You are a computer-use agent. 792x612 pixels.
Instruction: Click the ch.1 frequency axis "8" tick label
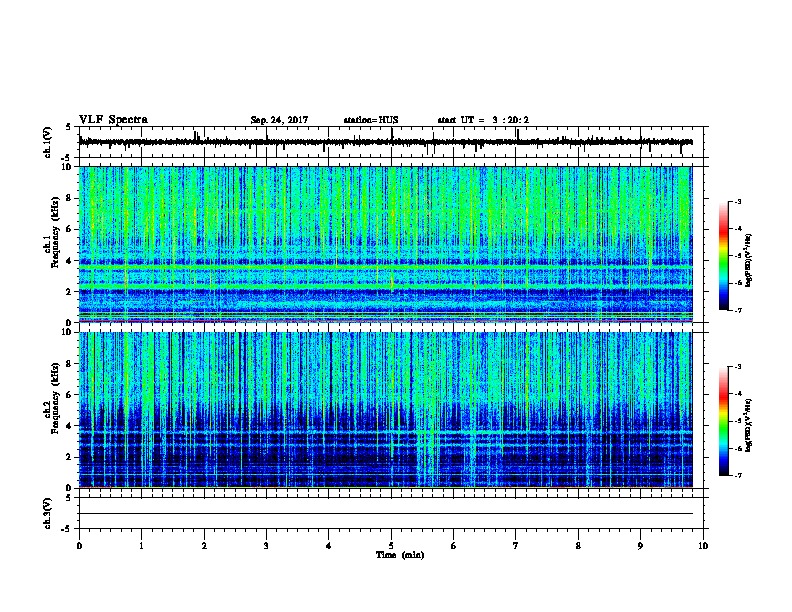[x=70, y=198]
